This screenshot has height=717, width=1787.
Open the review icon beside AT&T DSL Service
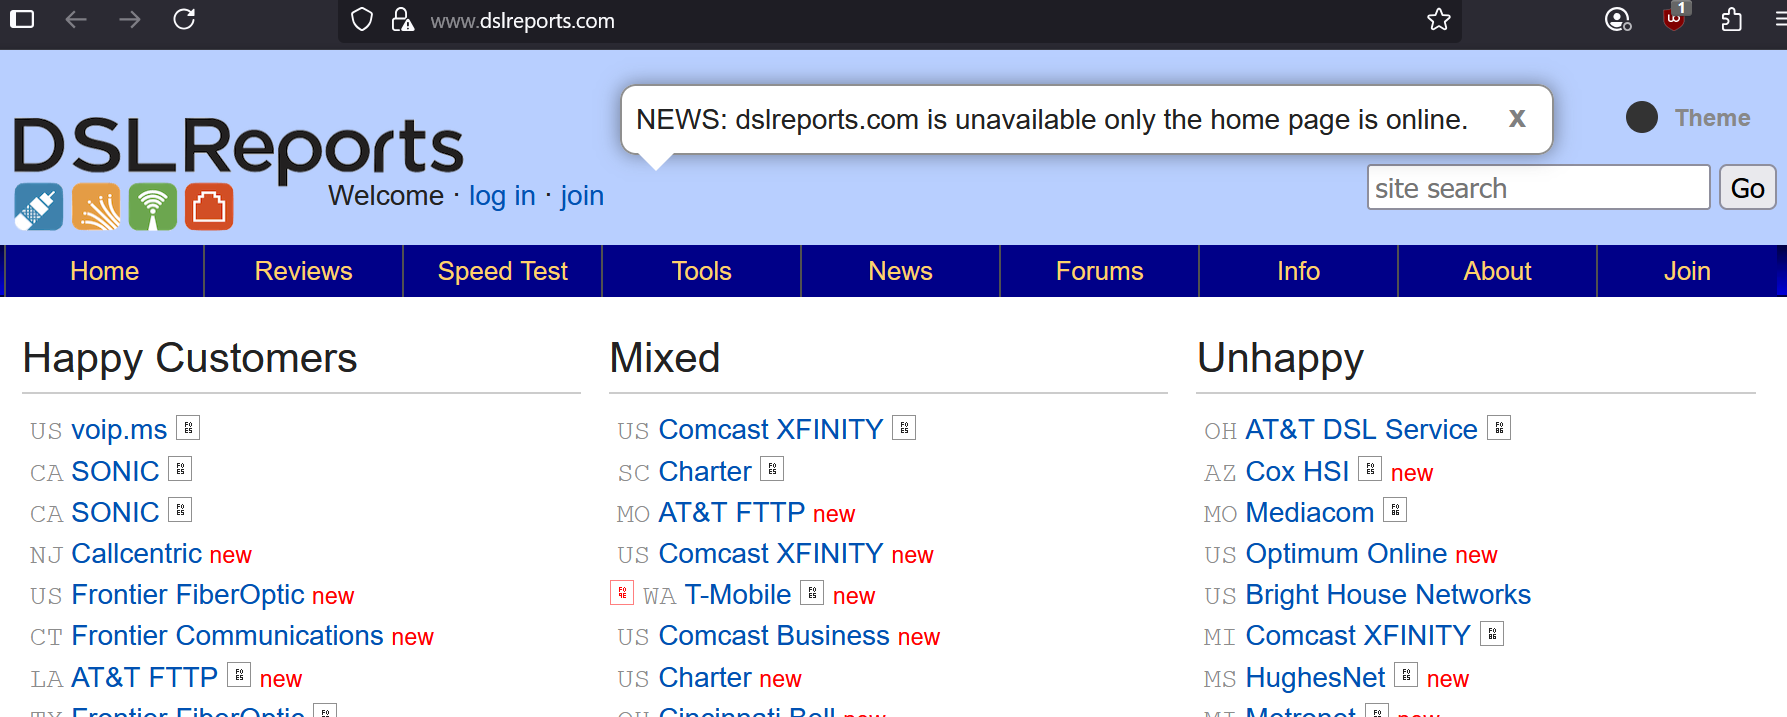tap(1499, 428)
